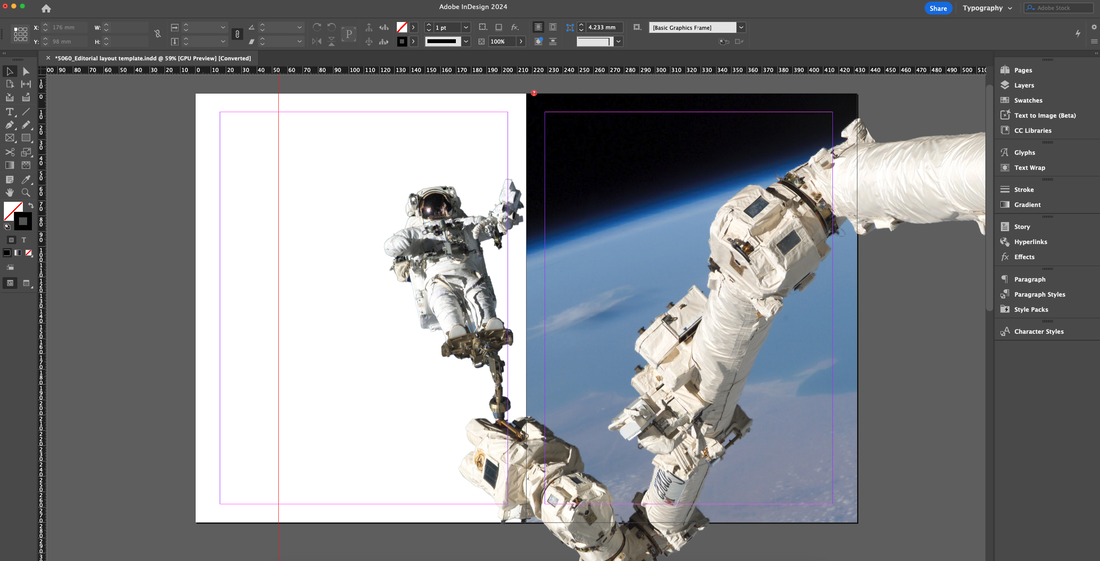The image size is (1100, 561).
Task: Toggle formatting affects container button
Action: [11, 240]
